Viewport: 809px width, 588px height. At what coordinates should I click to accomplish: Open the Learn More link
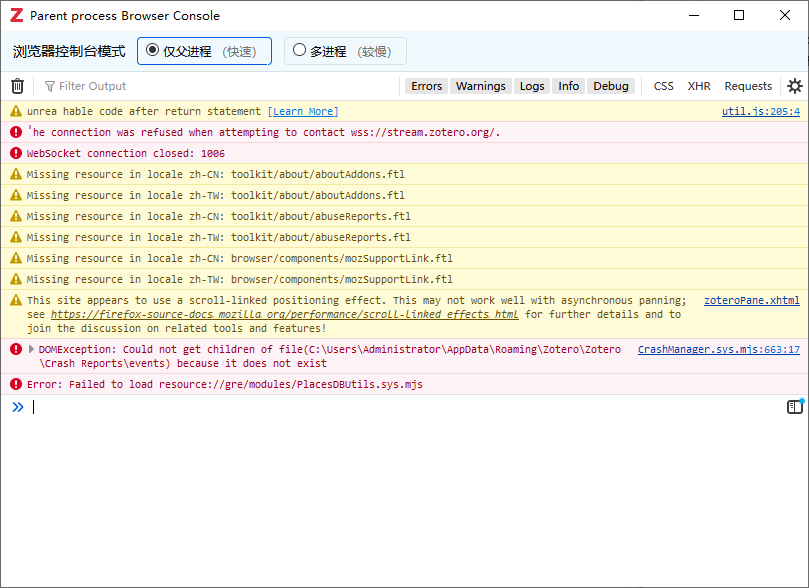tap(303, 111)
